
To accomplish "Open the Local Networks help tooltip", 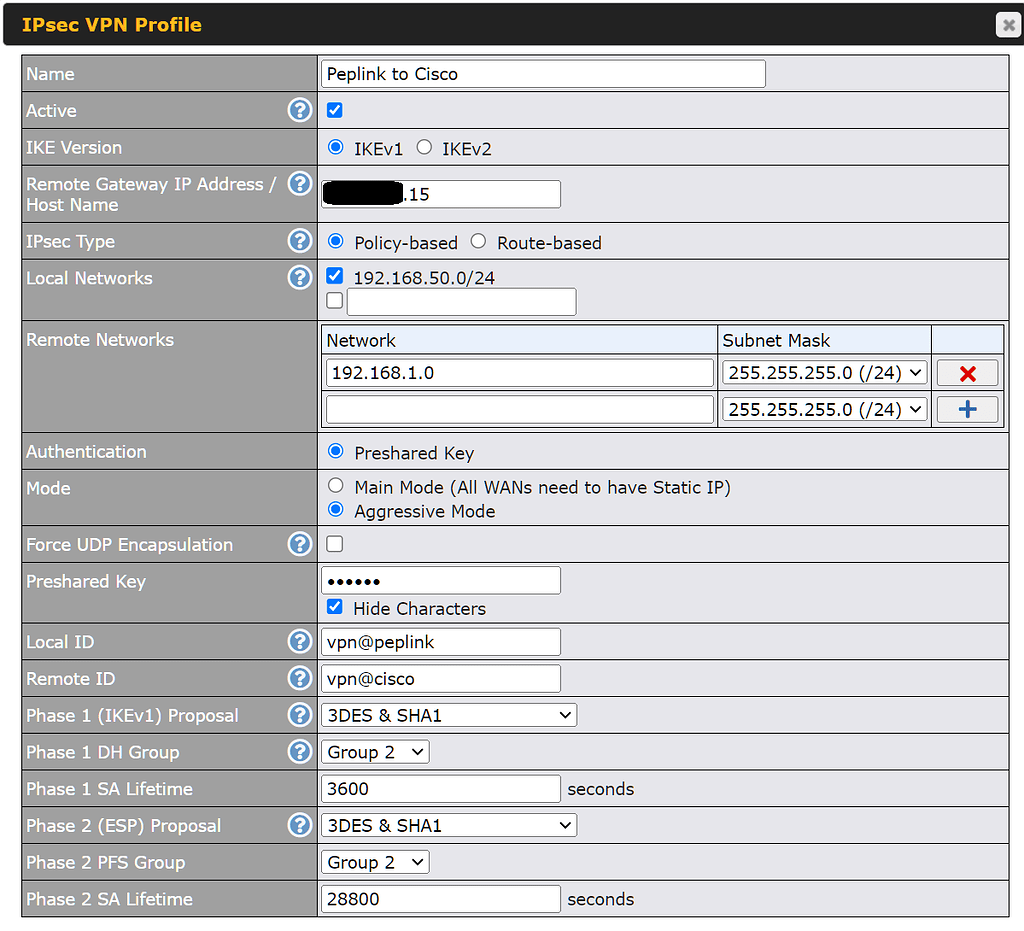I will point(300,277).
